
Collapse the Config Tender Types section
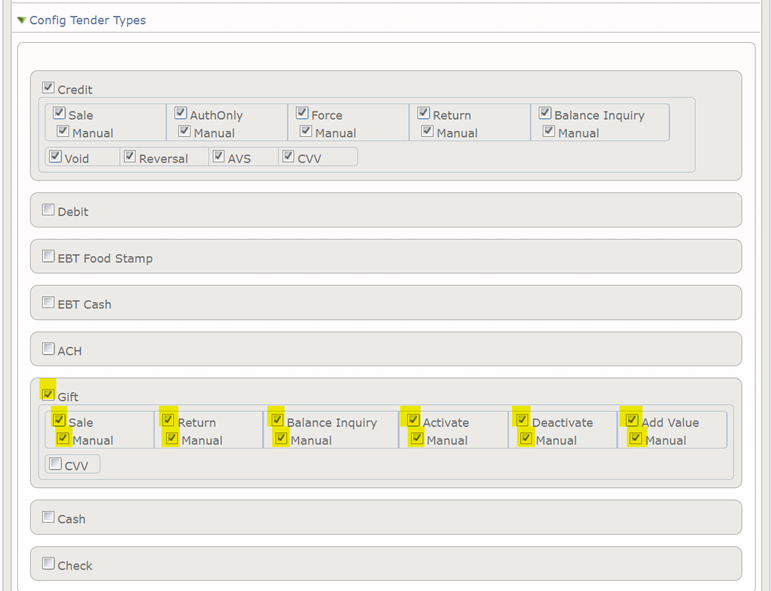click(22, 20)
